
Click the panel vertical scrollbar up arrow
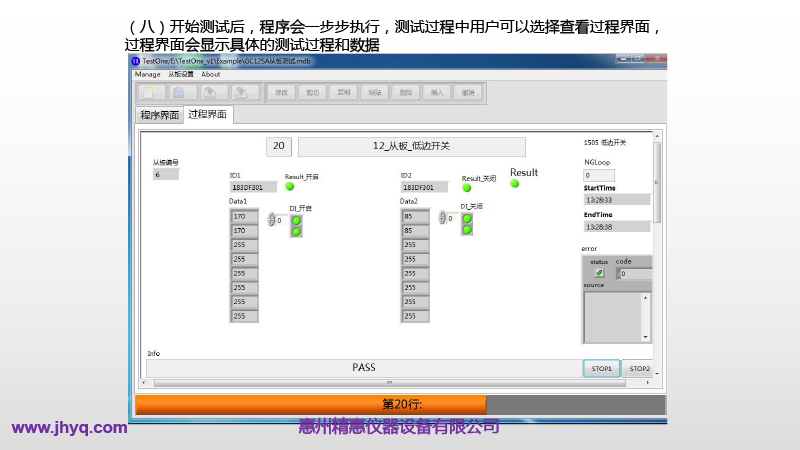click(657, 136)
